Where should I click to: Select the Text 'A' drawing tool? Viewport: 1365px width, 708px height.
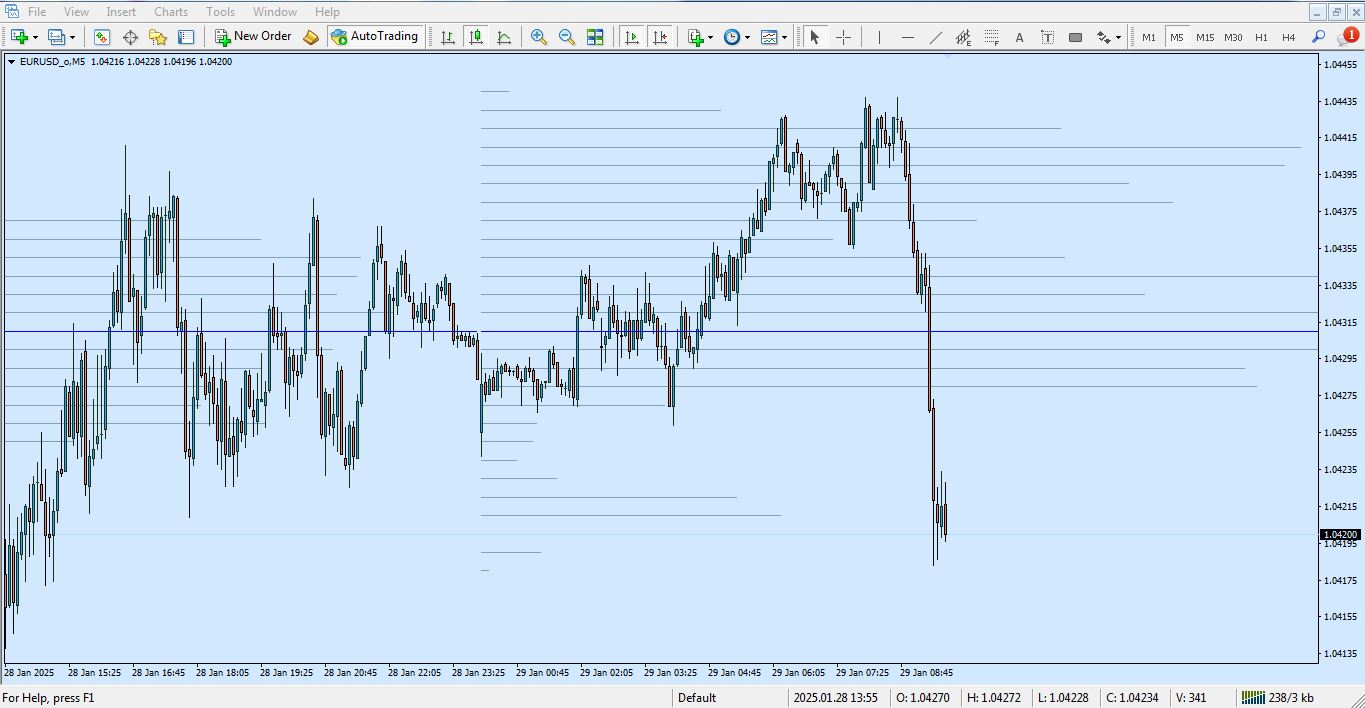click(1019, 37)
